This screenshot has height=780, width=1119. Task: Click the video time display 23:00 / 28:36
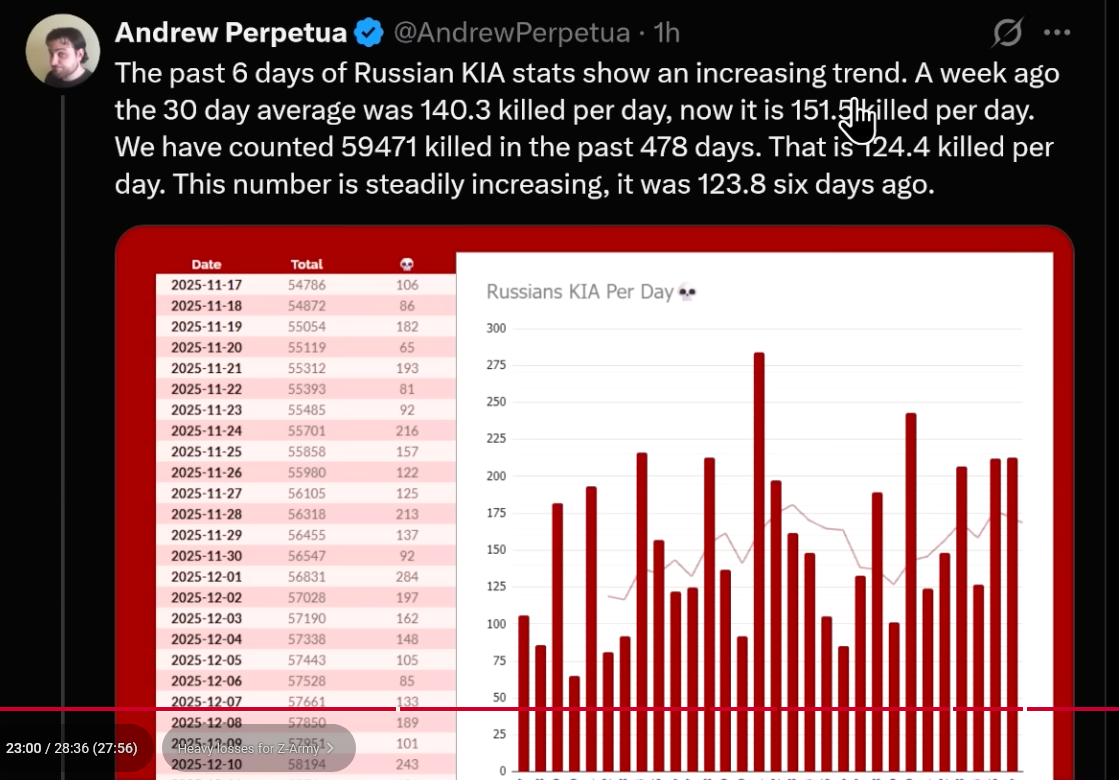tap(71, 748)
